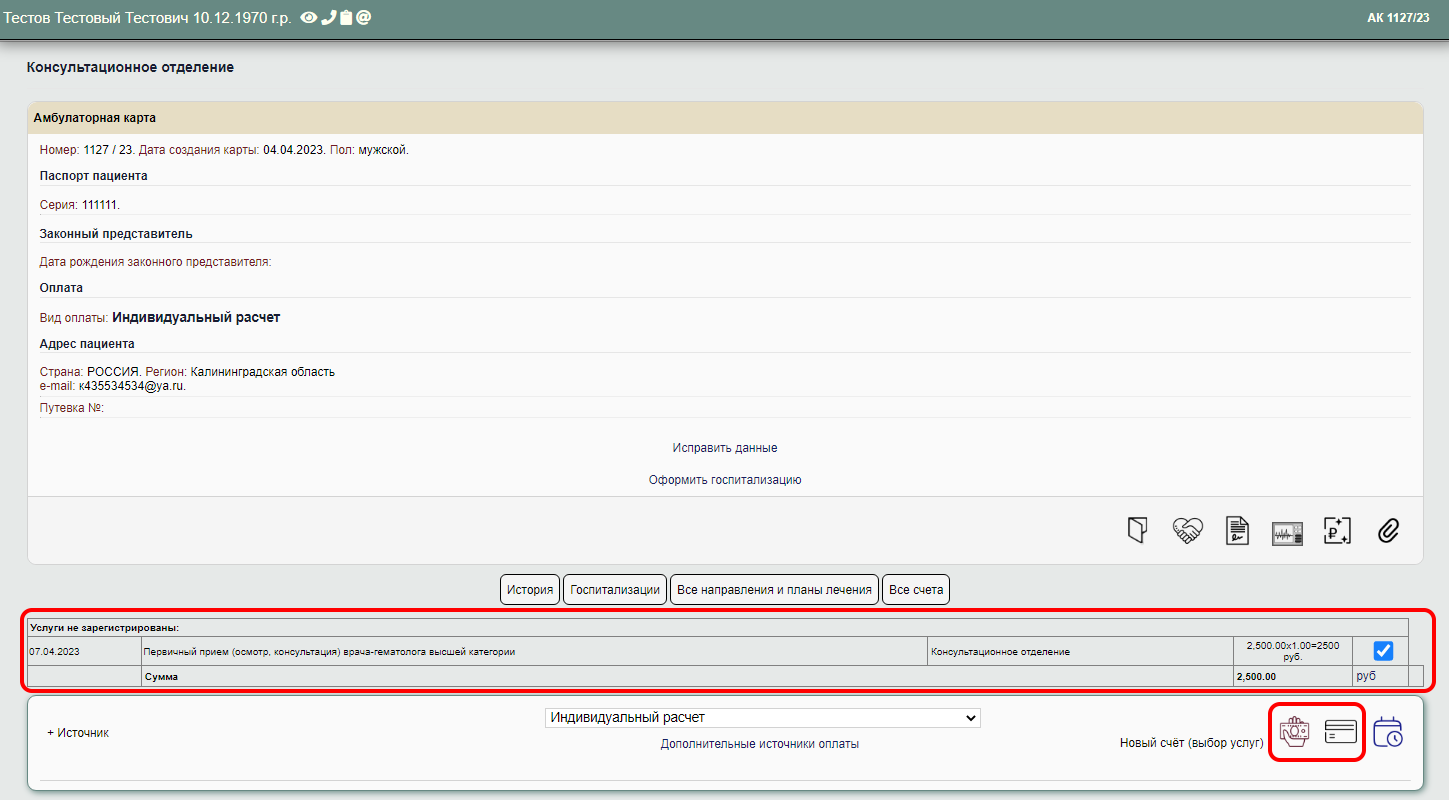Click the @ email icon in the header
Screen dimensions: 1449x800
364,18
